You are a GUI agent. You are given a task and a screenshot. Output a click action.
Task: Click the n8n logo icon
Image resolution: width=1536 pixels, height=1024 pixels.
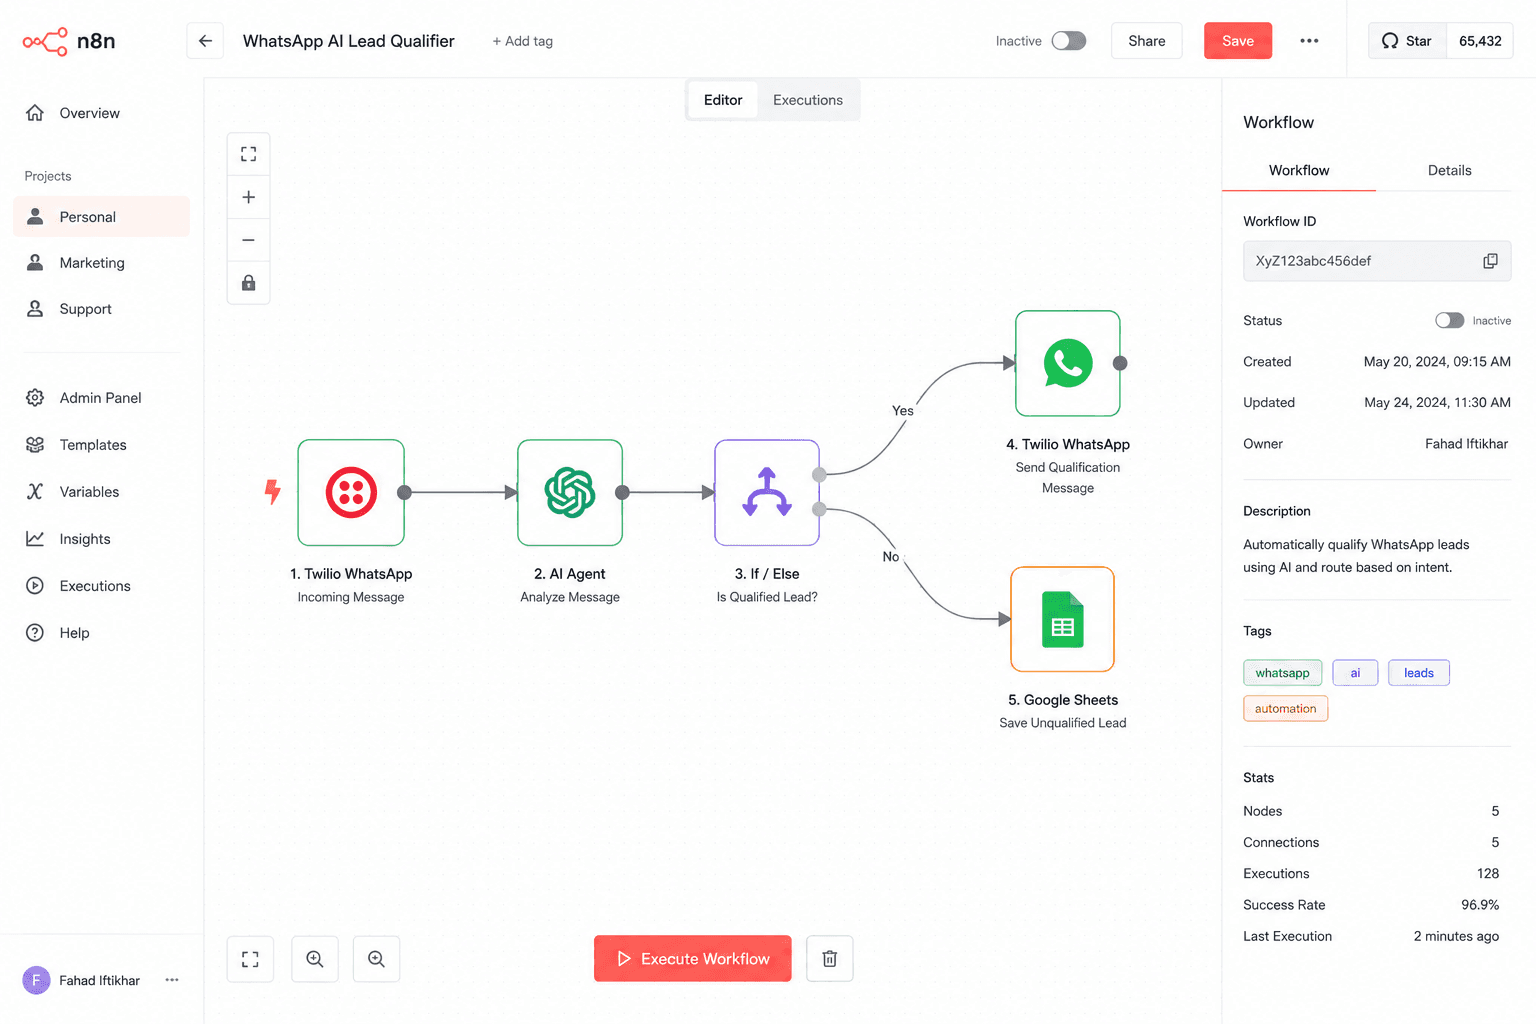45,41
